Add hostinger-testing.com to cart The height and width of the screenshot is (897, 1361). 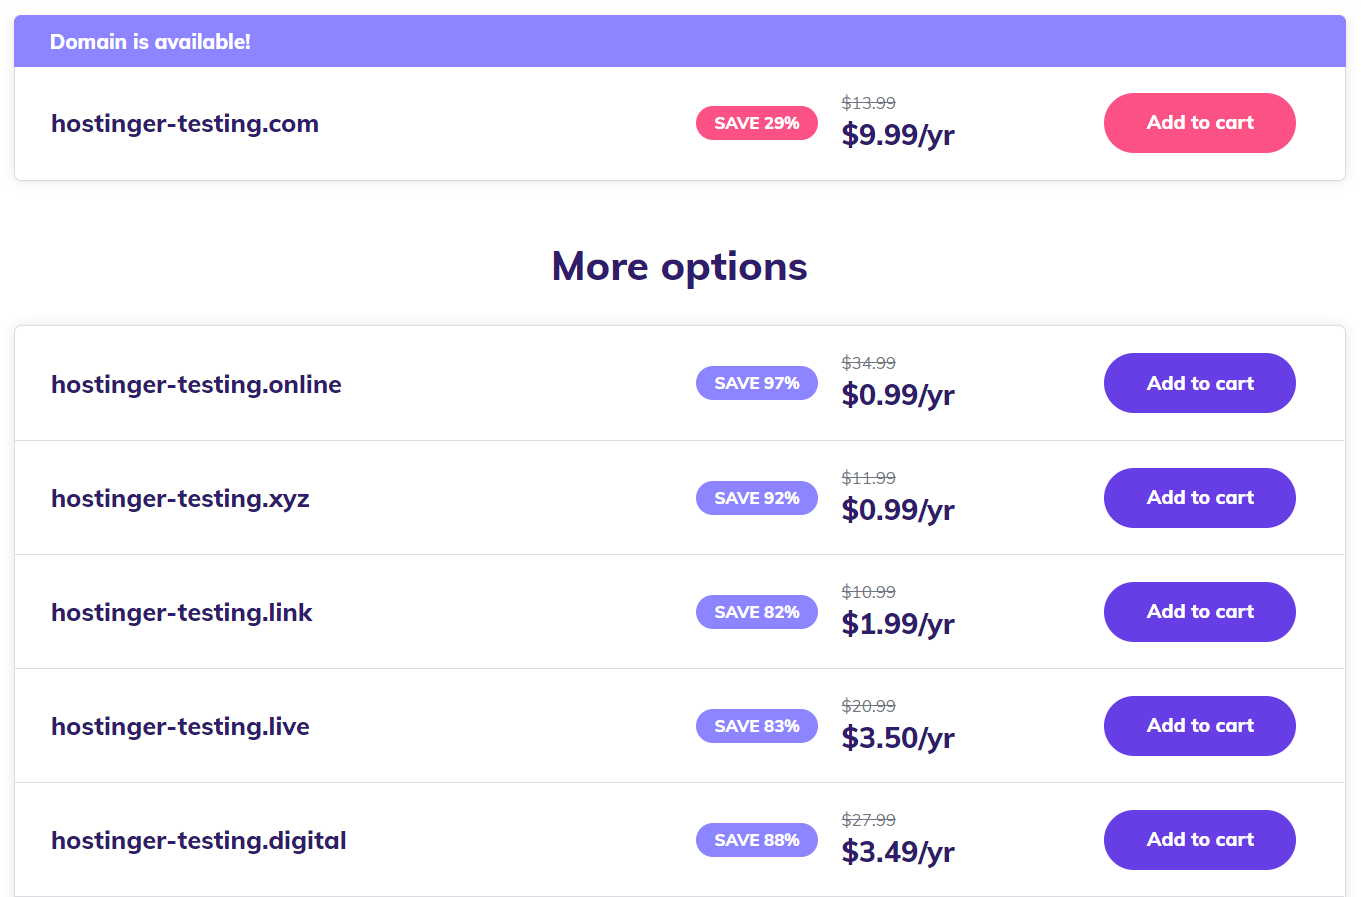1199,123
